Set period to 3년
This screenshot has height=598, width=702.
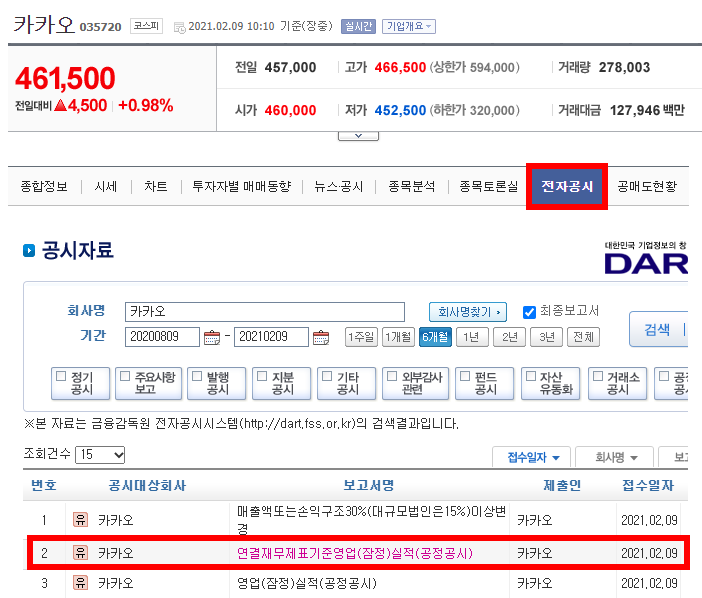(547, 337)
